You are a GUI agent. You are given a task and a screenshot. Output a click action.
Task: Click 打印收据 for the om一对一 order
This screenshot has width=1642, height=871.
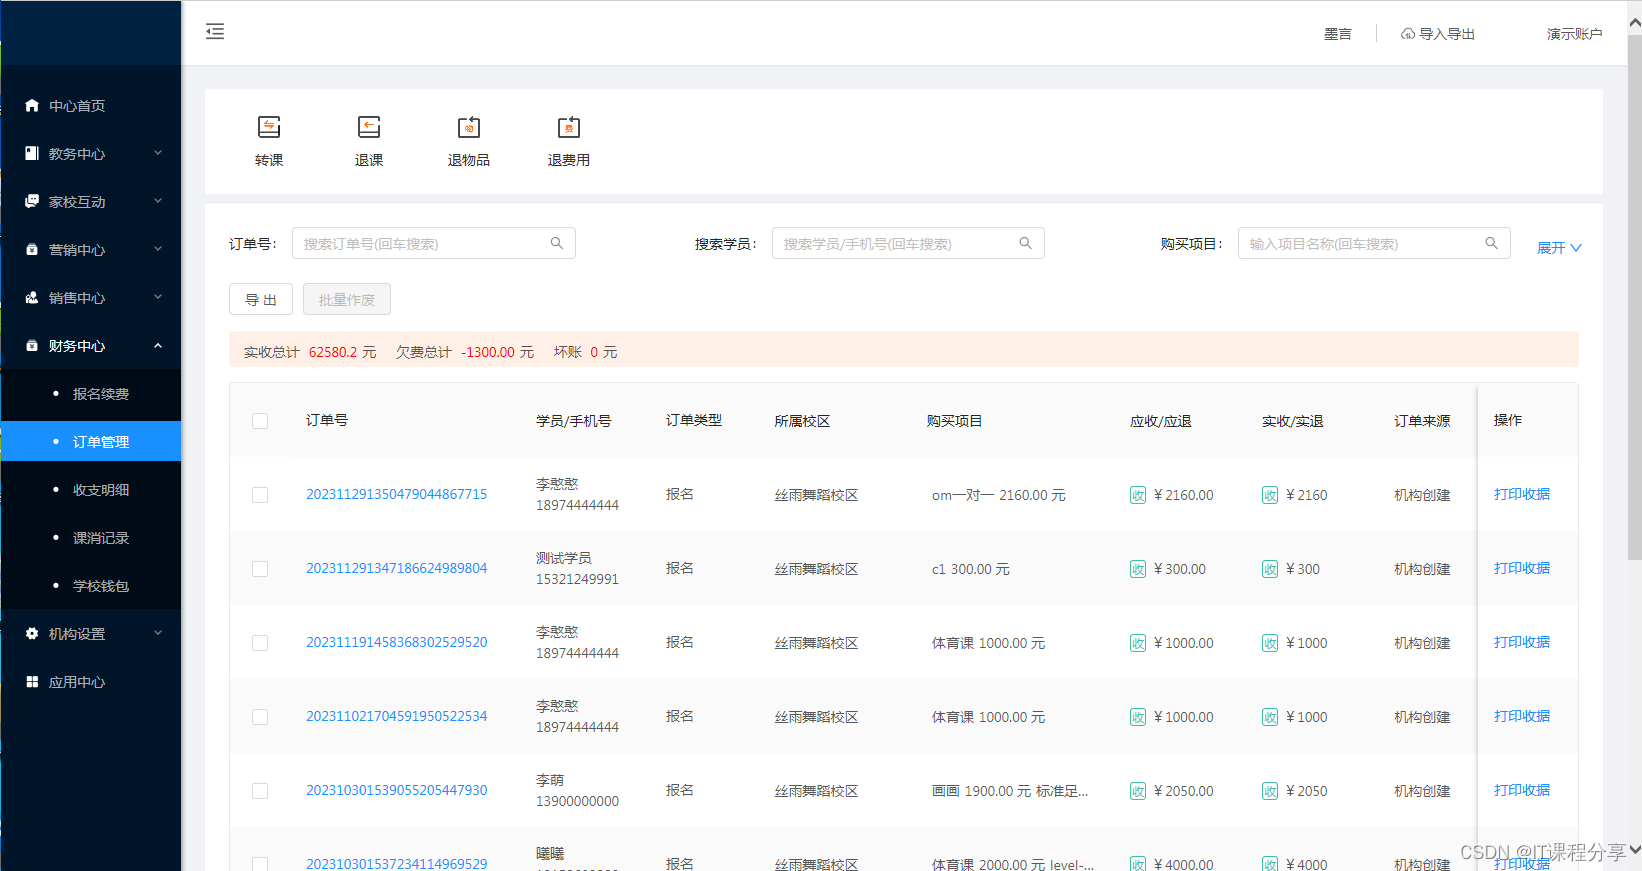[x=1522, y=494]
